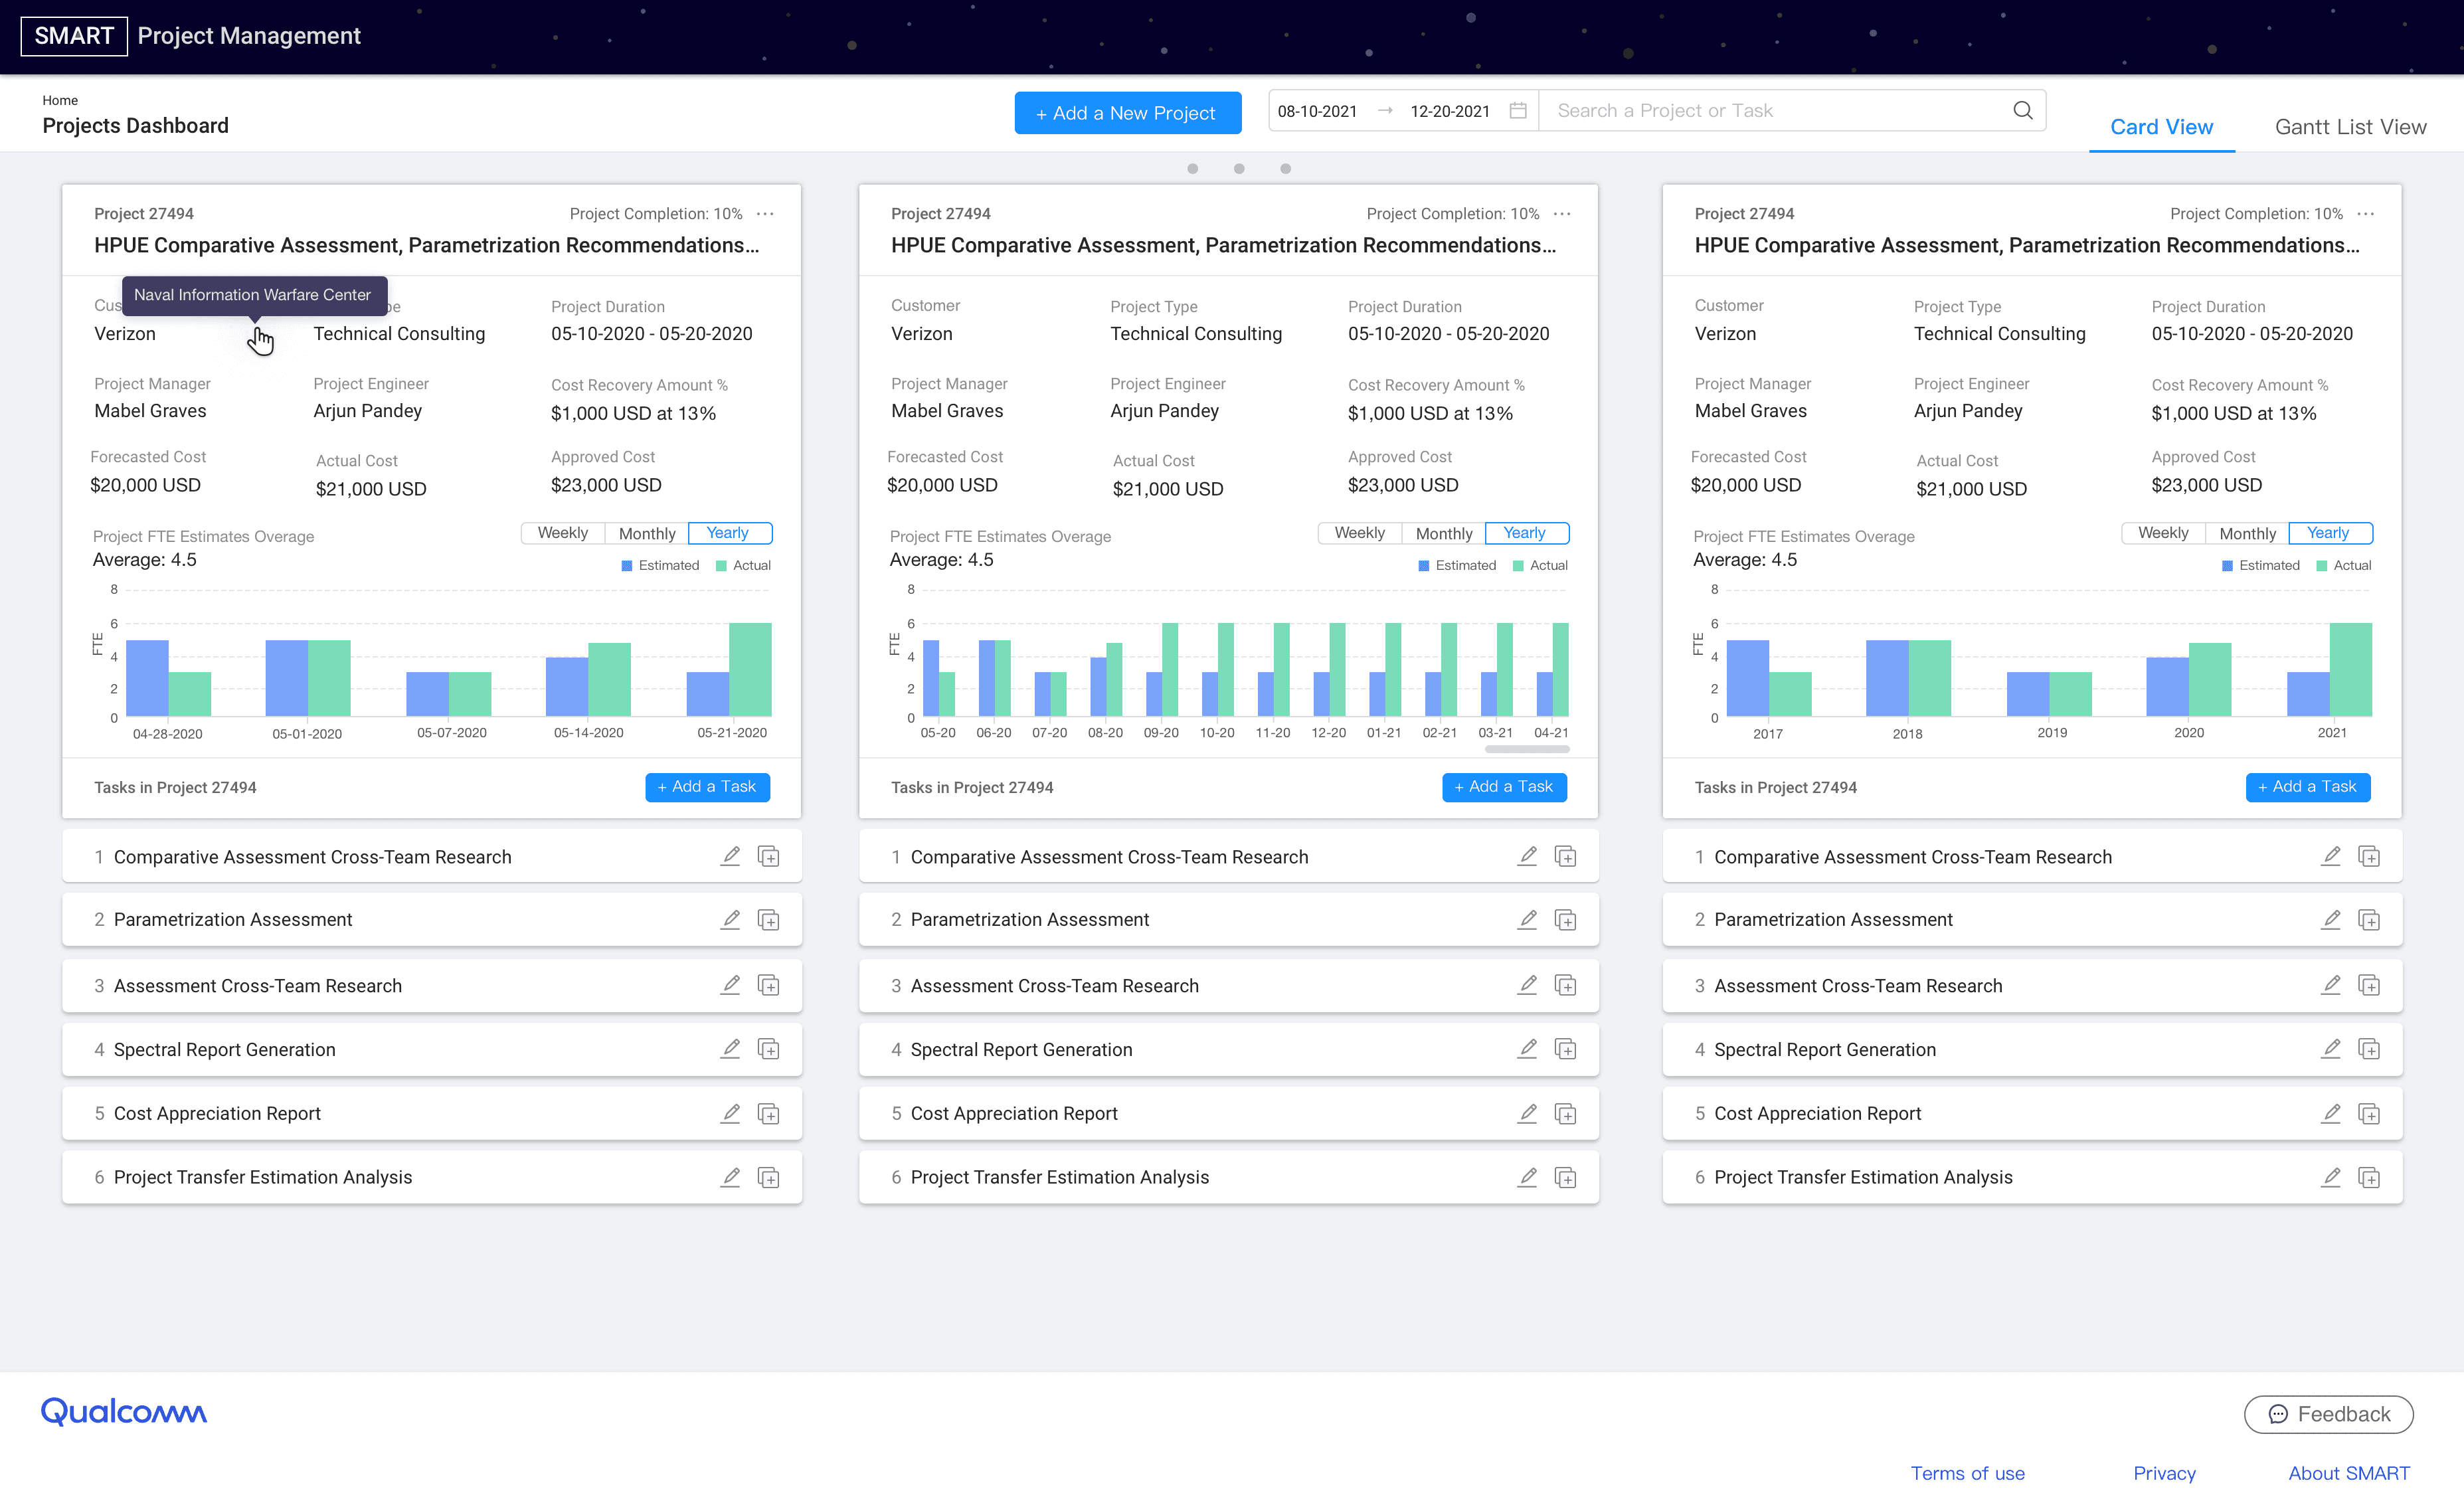Open Terms of use link
The image size is (2464, 1505).
1967,1473
